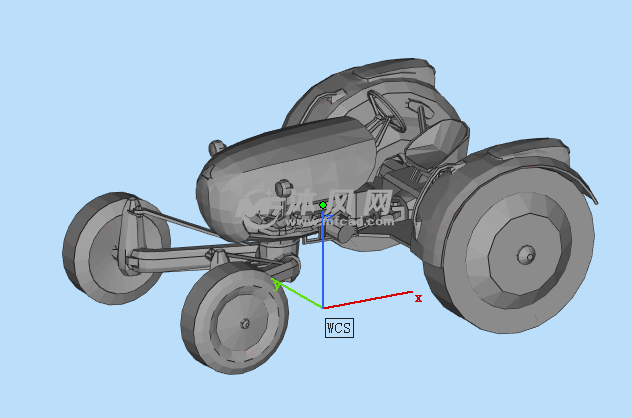Screen dimensions: 632x418
Task: Click the green Y axis letter
Action: pyautogui.click(x=276, y=285)
